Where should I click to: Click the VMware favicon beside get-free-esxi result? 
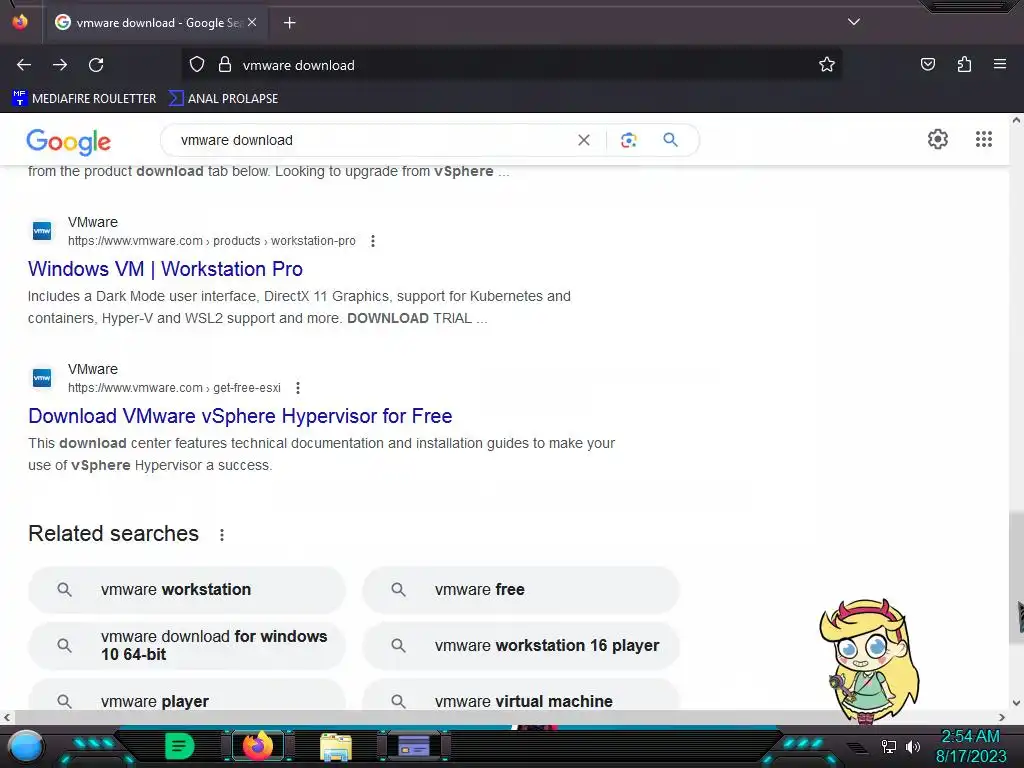pos(42,378)
